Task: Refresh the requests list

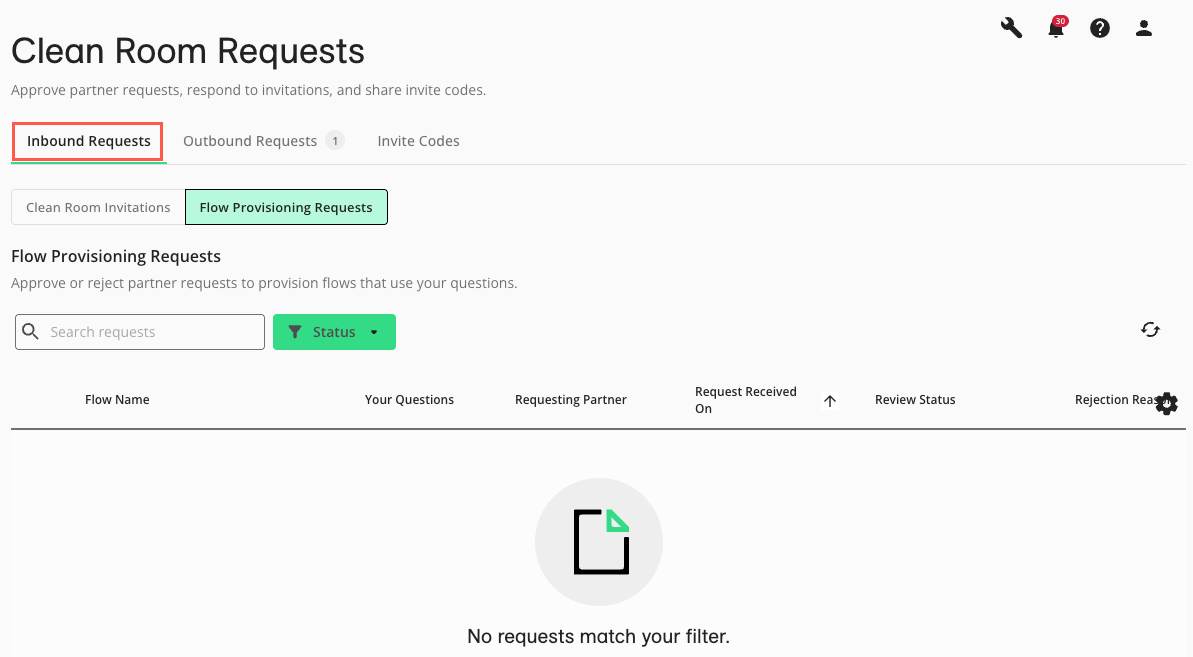Action: pos(1150,329)
